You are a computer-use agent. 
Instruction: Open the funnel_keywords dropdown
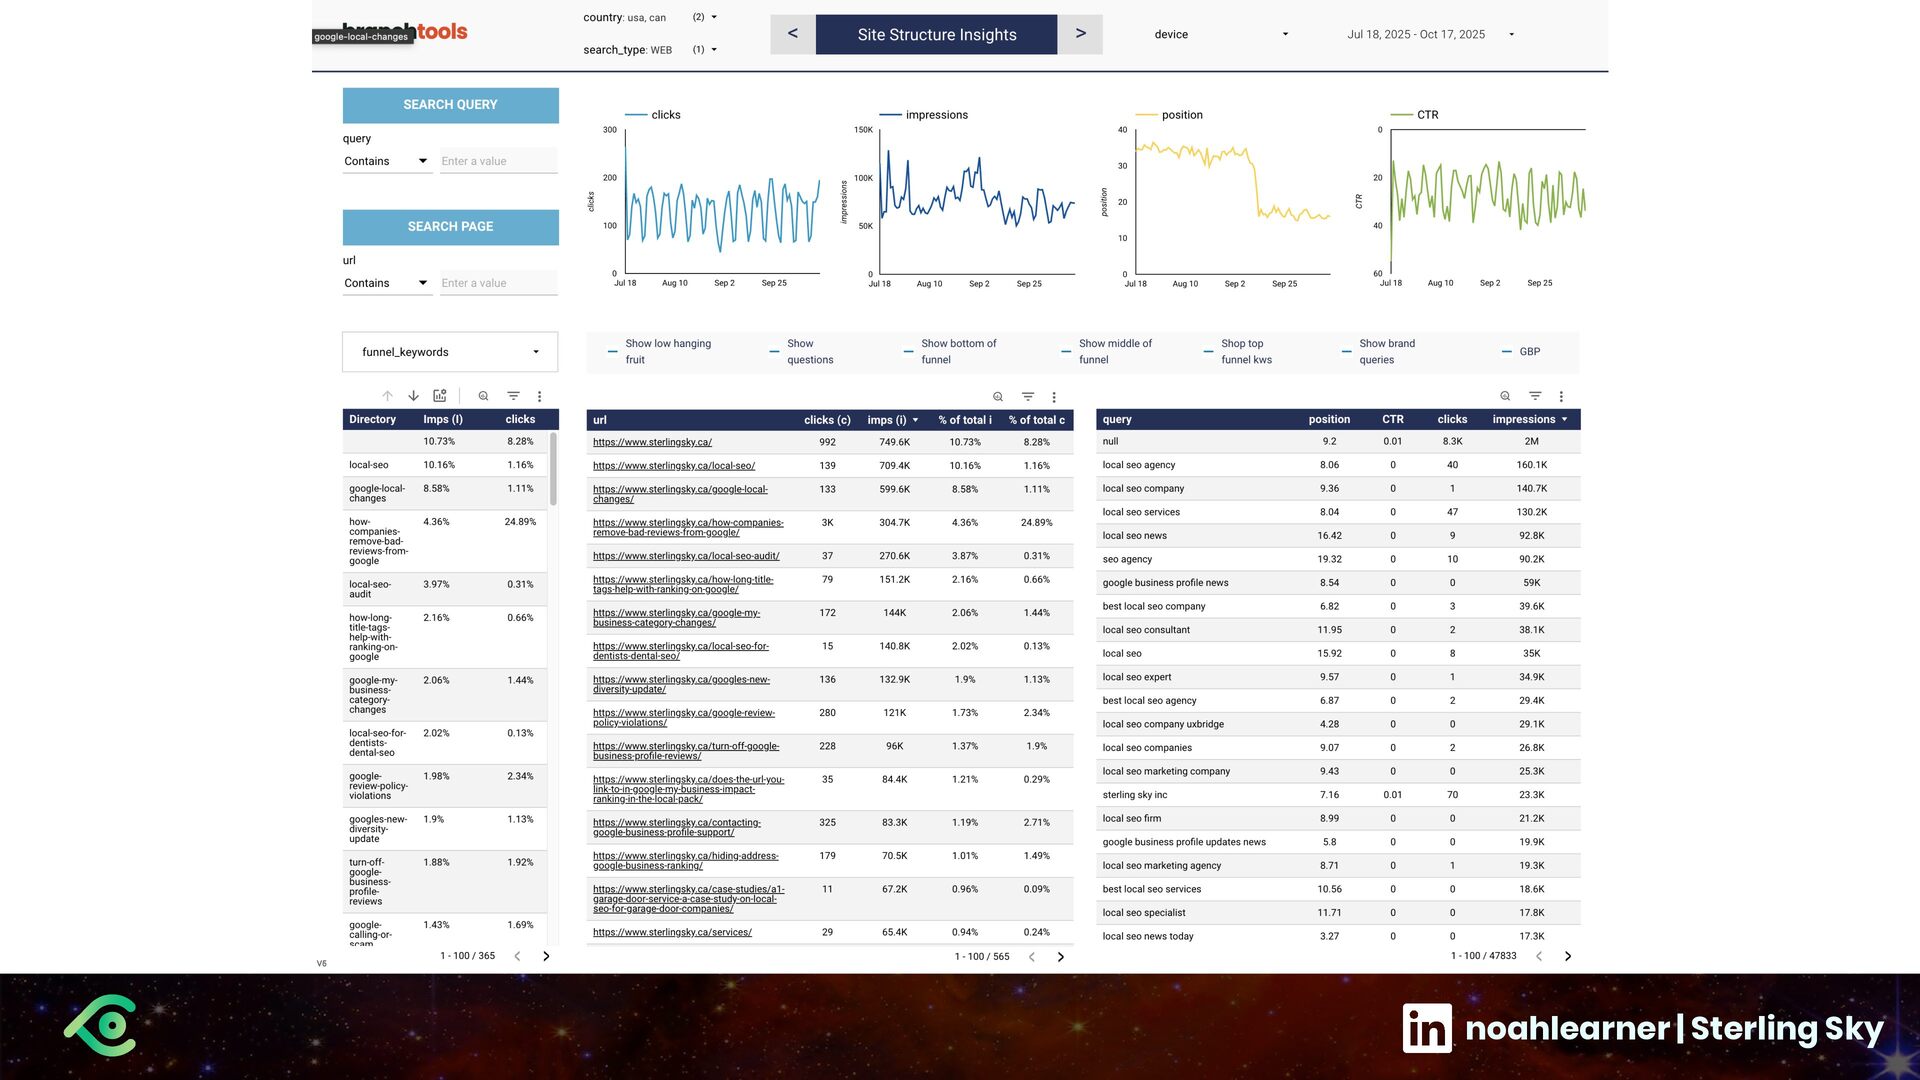[450, 352]
